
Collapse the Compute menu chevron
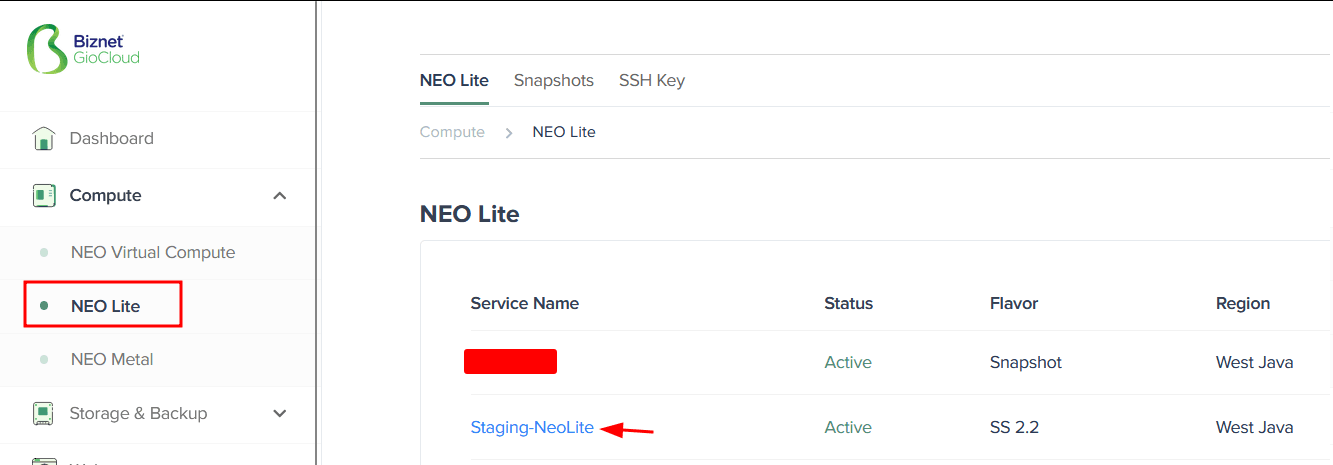[x=280, y=196]
